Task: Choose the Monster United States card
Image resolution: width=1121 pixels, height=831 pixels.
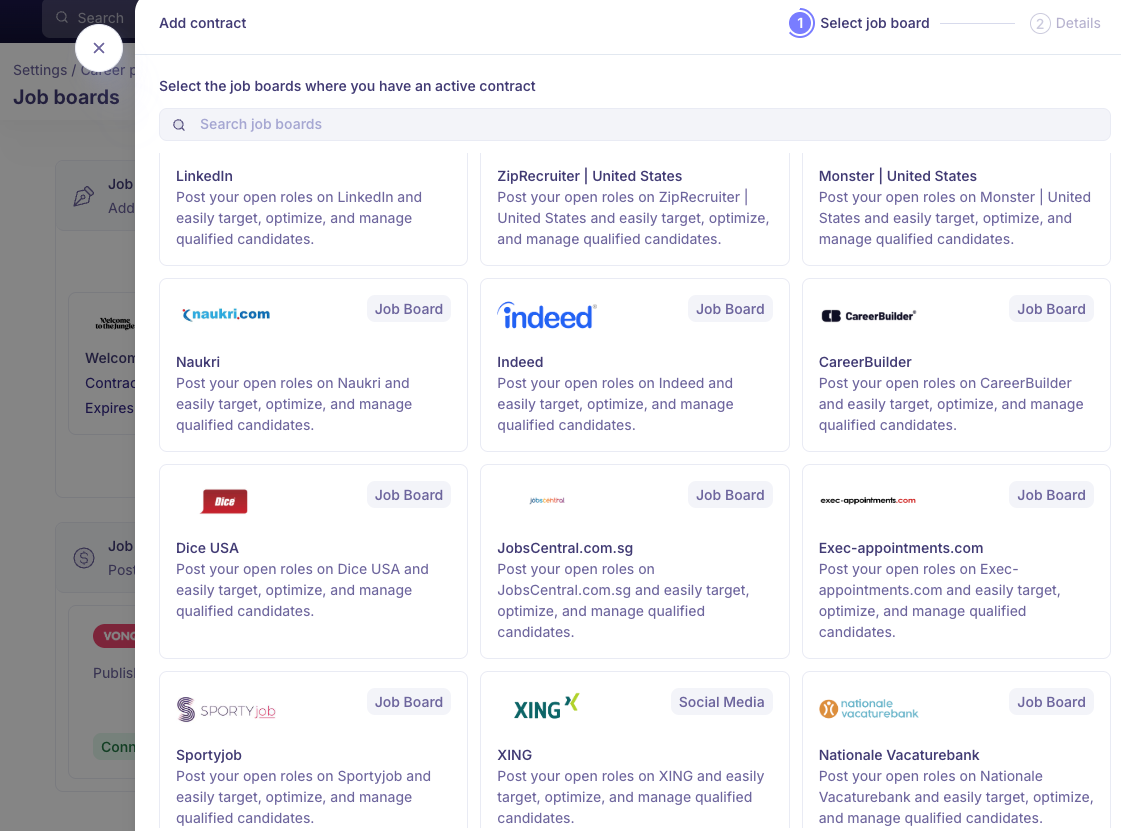Action: [956, 208]
